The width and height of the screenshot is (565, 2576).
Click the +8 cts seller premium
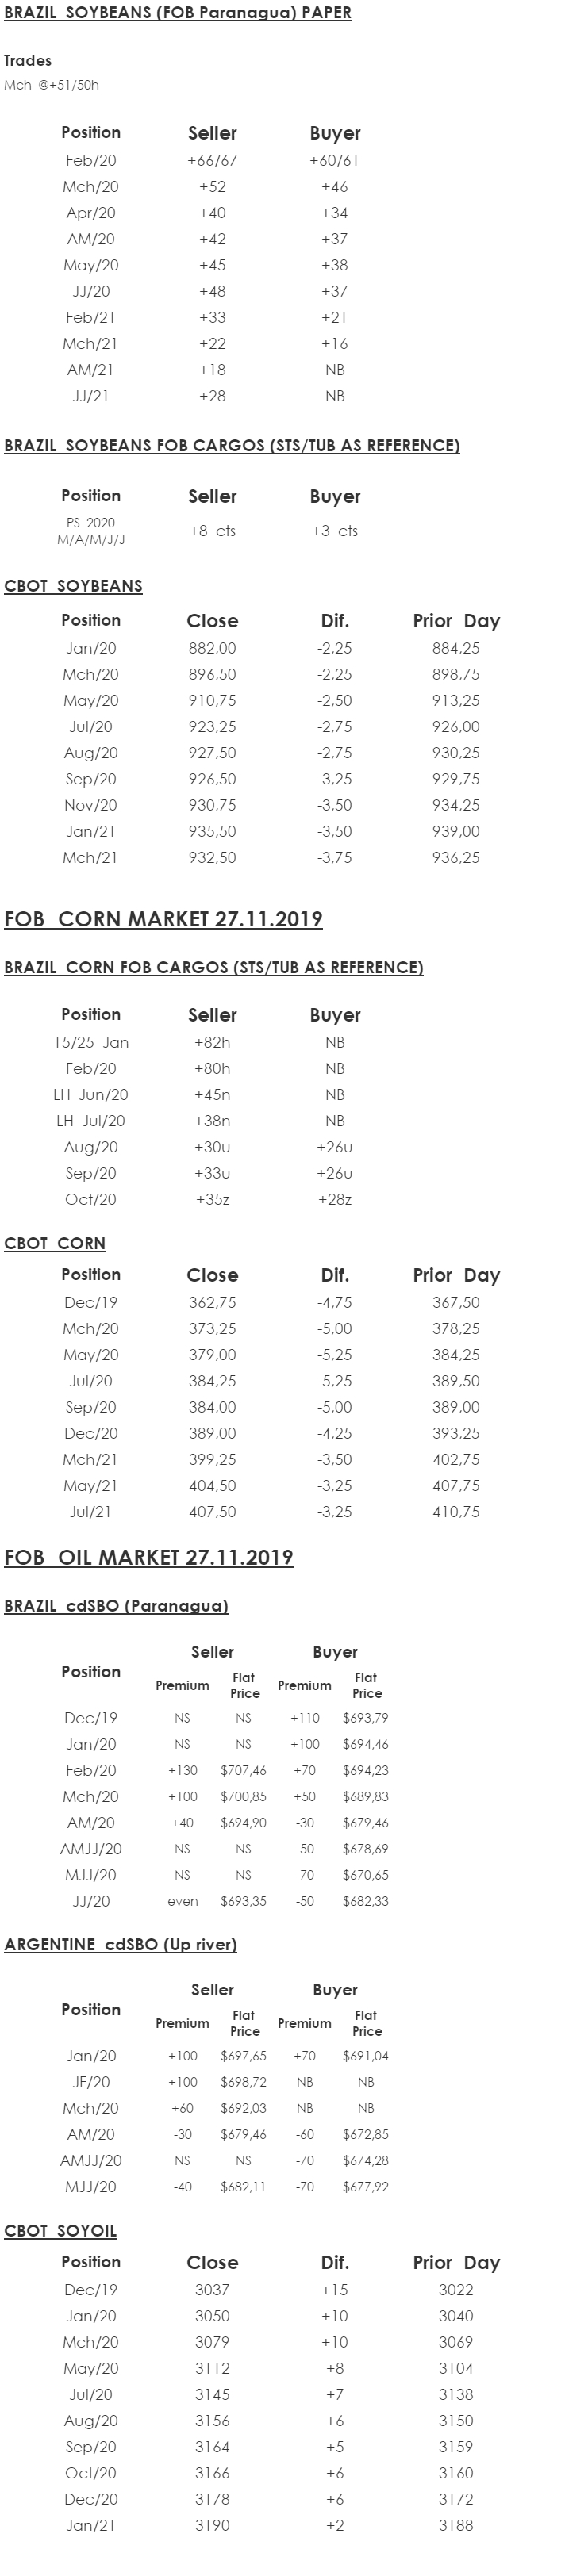pyautogui.click(x=212, y=531)
